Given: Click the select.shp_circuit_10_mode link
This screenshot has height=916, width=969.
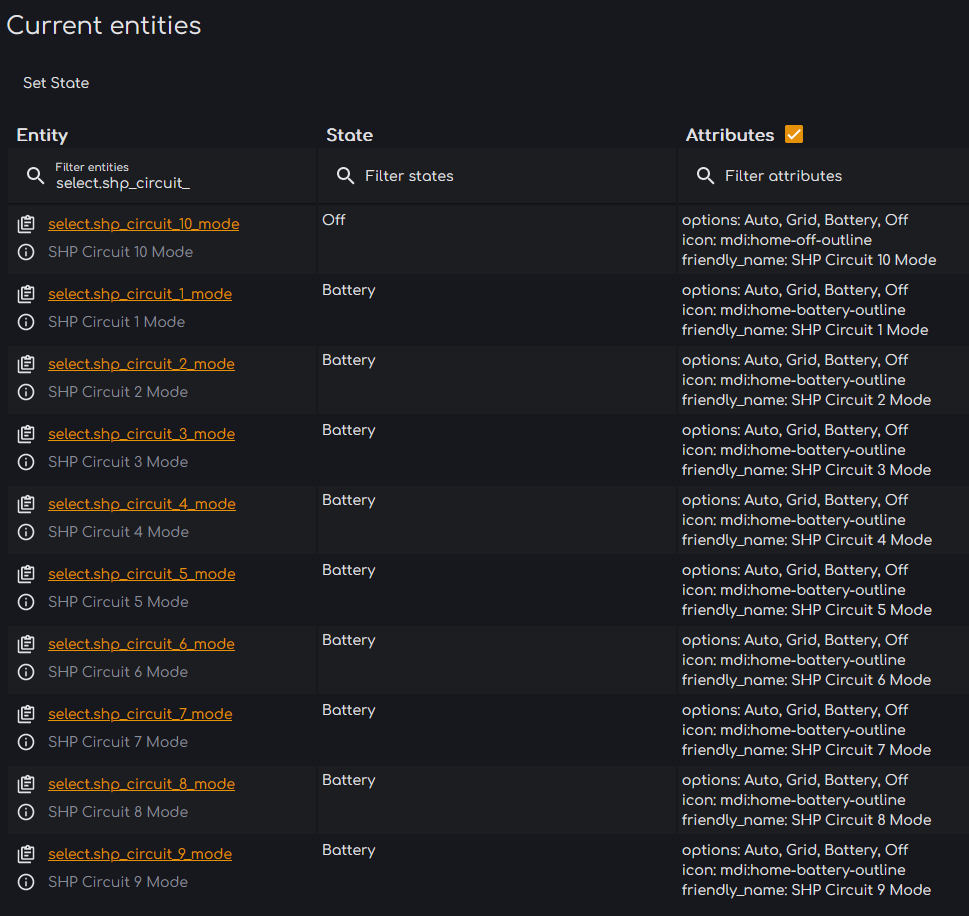Looking at the screenshot, I should (143, 224).
